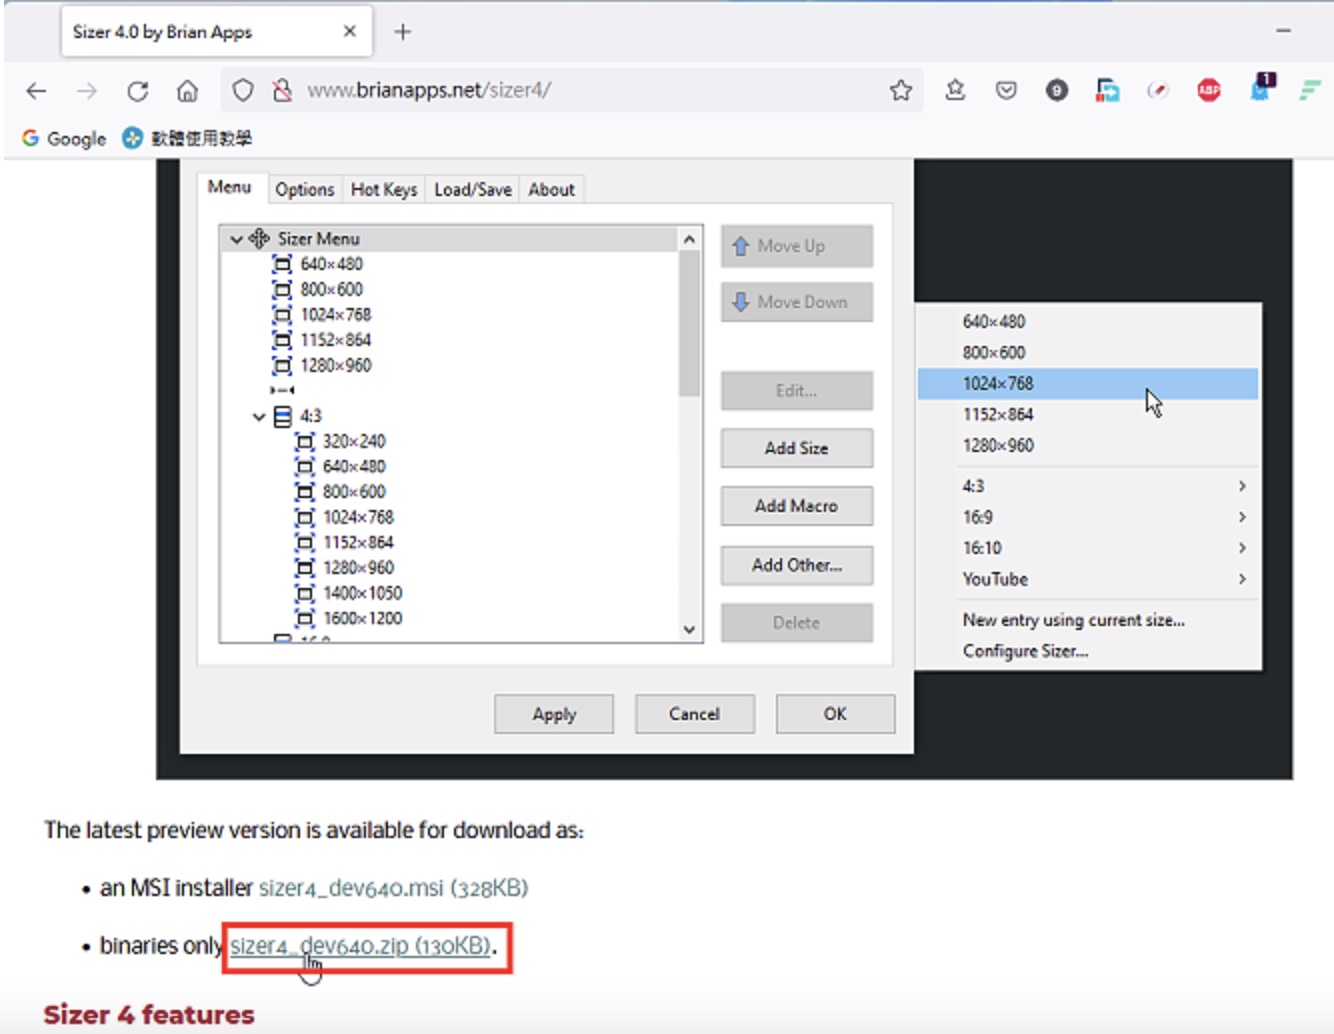Image resolution: width=1334 pixels, height=1034 pixels.
Task: Reload the current page
Action: click(138, 91)
